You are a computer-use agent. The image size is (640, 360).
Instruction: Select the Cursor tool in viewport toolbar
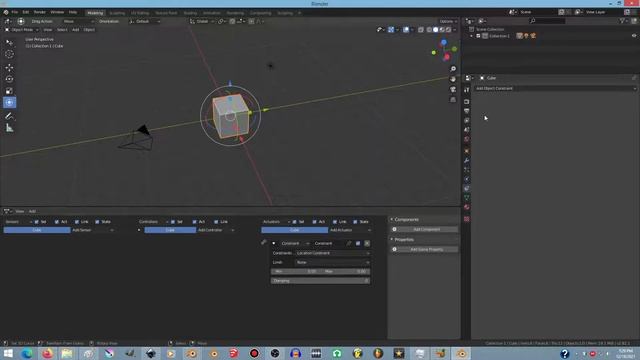(x=9, y=54)
